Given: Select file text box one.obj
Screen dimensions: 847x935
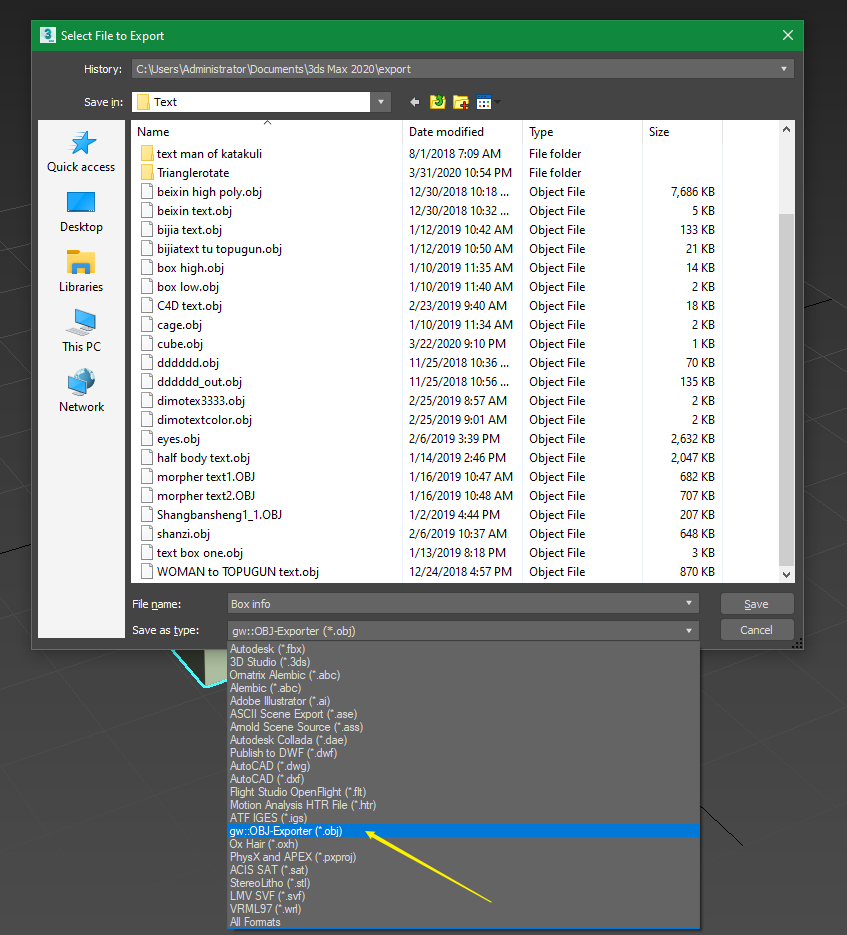Looking at the screenshot, I should coord(199,553).
